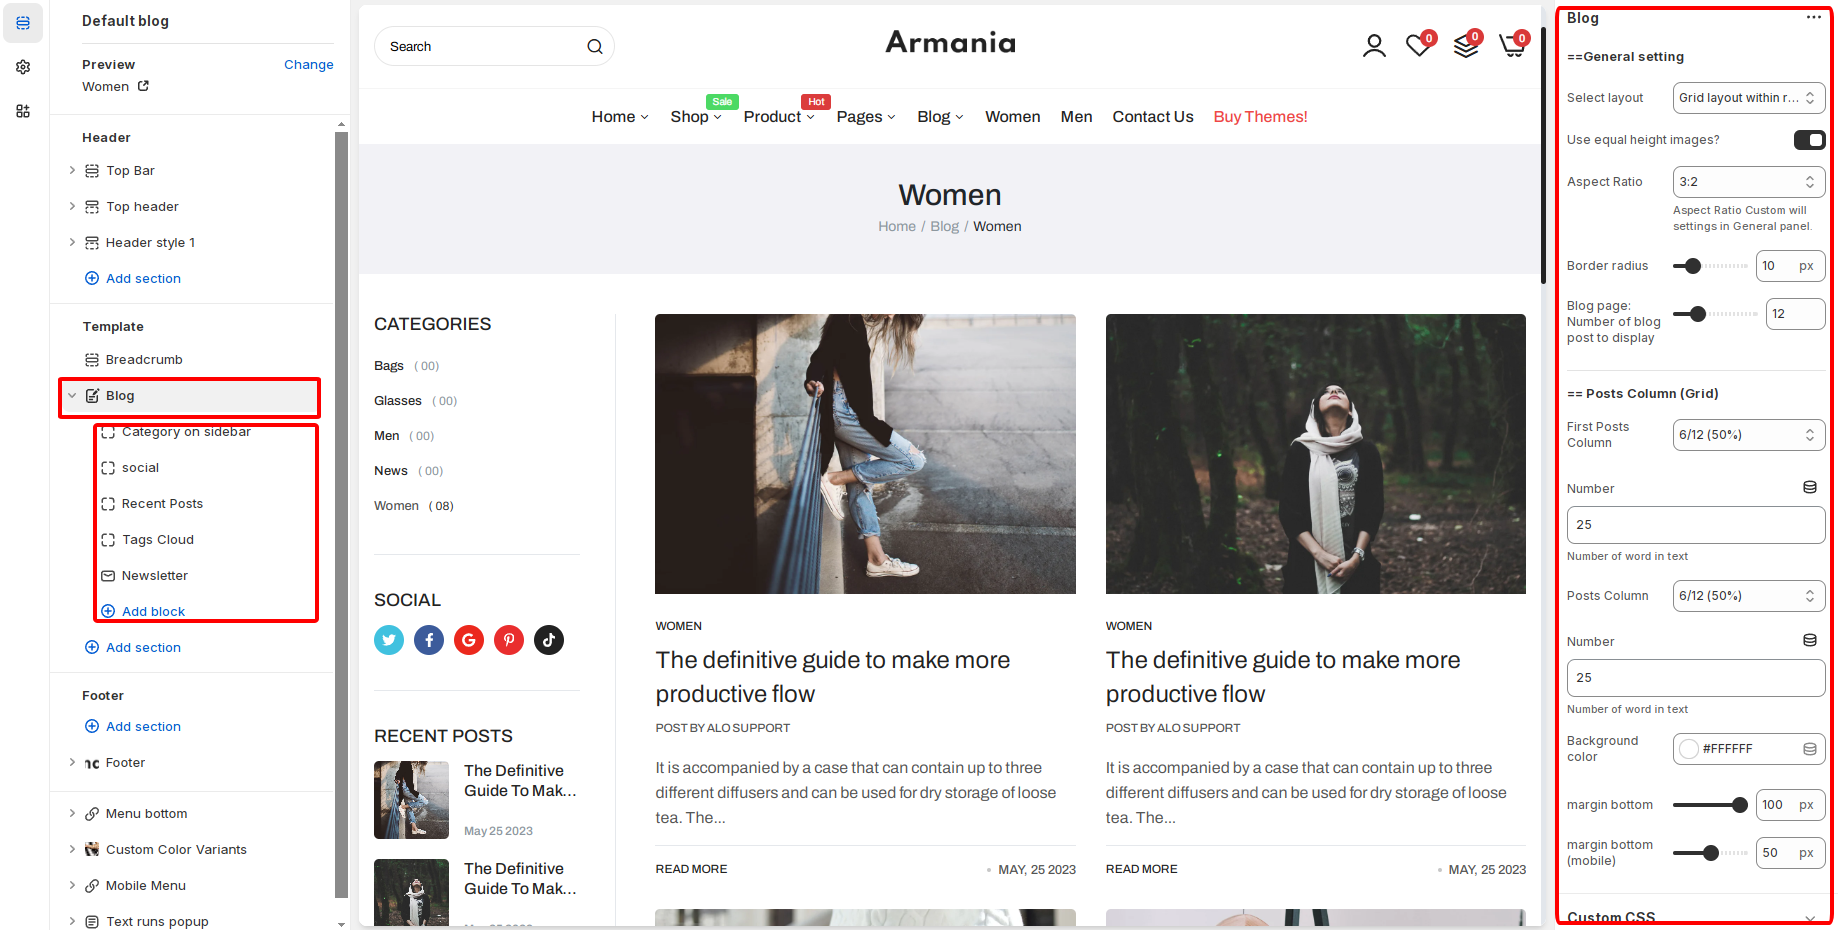This screenshot has height=930, width=1839.
Task: Add block to Blog section
Action: 143,612
